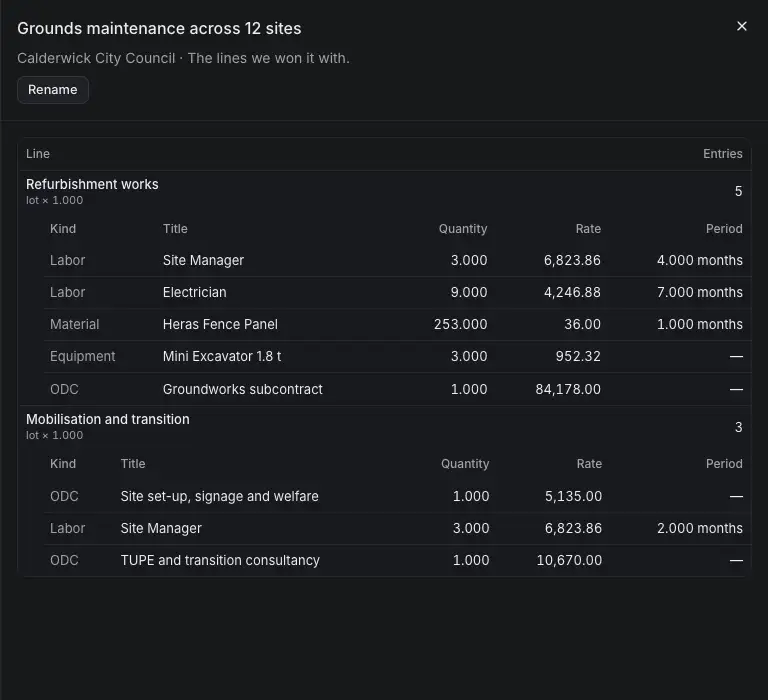The width and height of the screenshot is (768, 700).
Task: Click the 253.000 quantity value
Action: [460, 324]
